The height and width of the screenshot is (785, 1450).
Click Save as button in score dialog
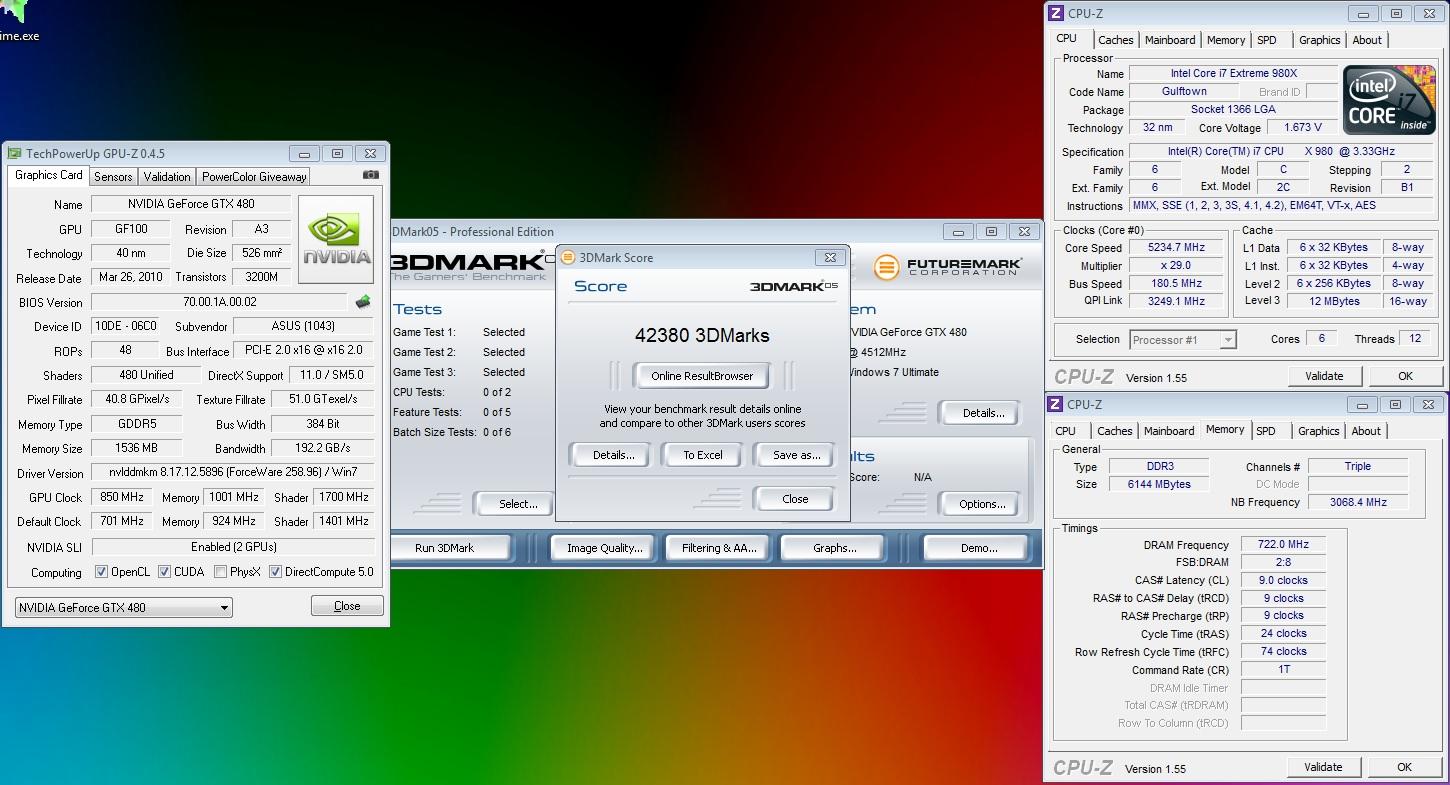(796, 455)
